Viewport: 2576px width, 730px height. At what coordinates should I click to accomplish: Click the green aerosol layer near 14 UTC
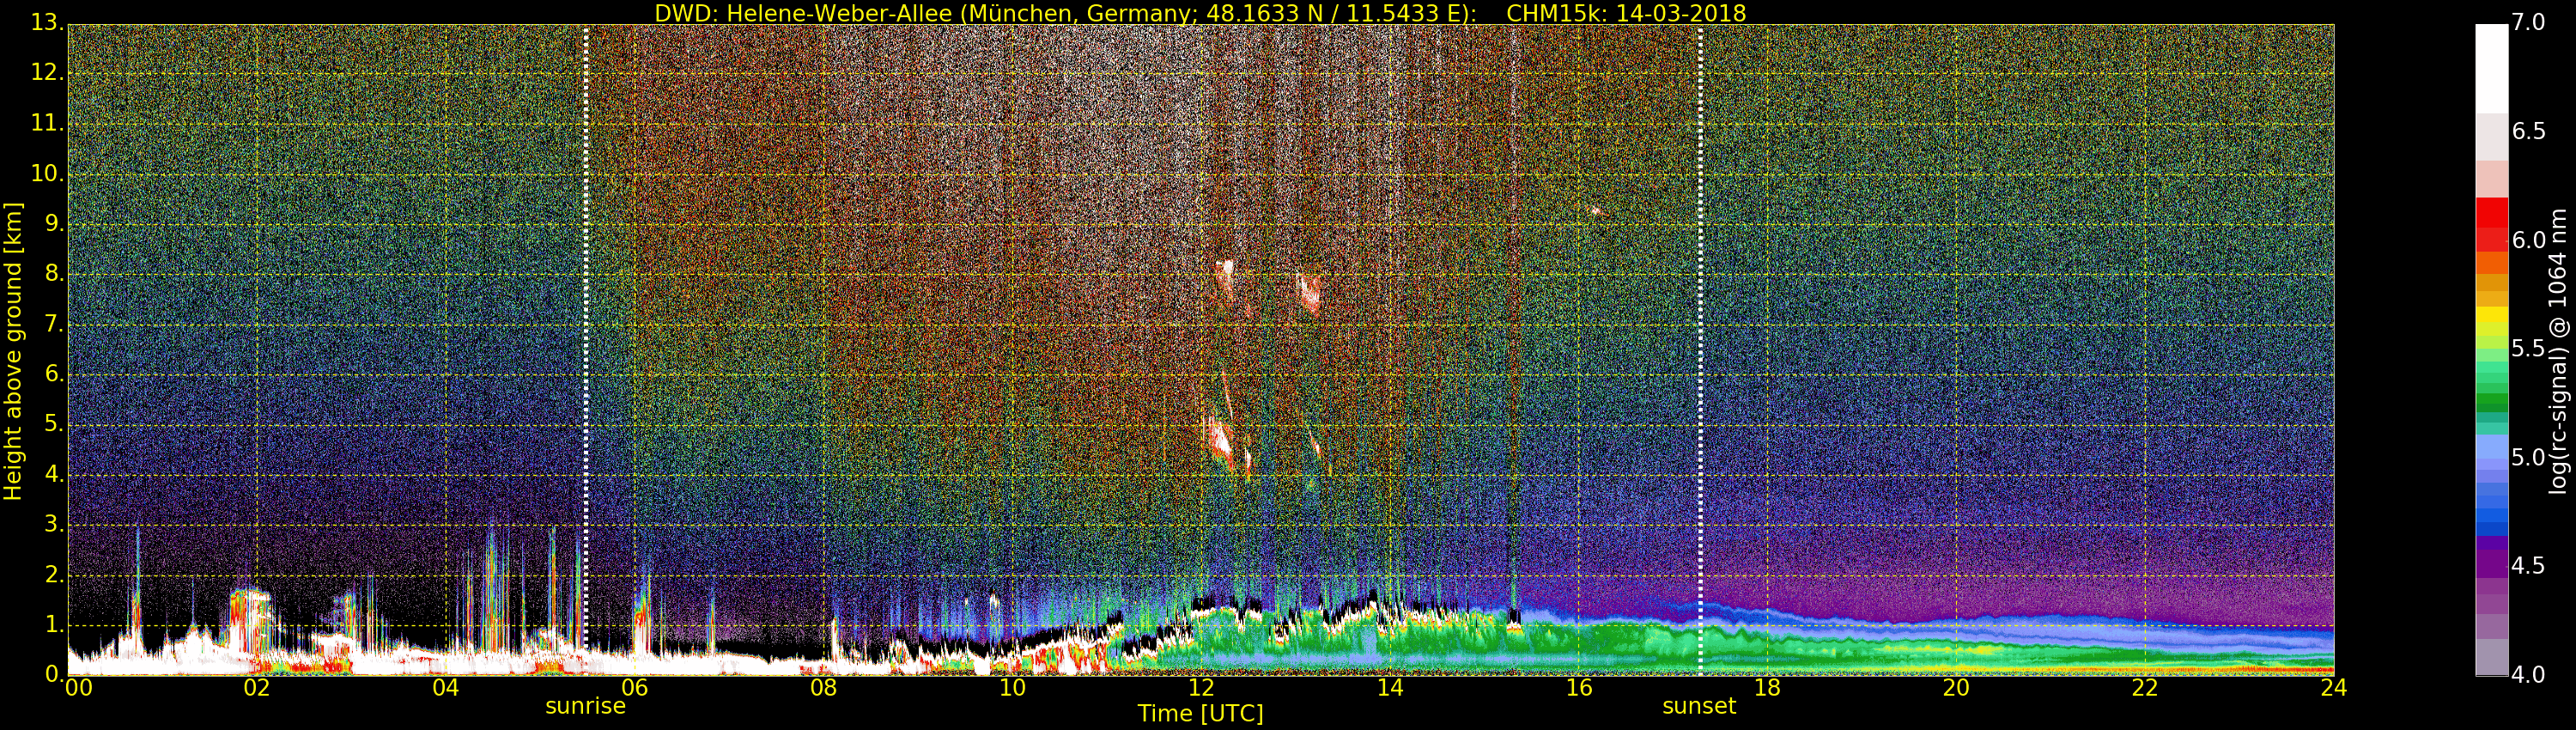1390,642
